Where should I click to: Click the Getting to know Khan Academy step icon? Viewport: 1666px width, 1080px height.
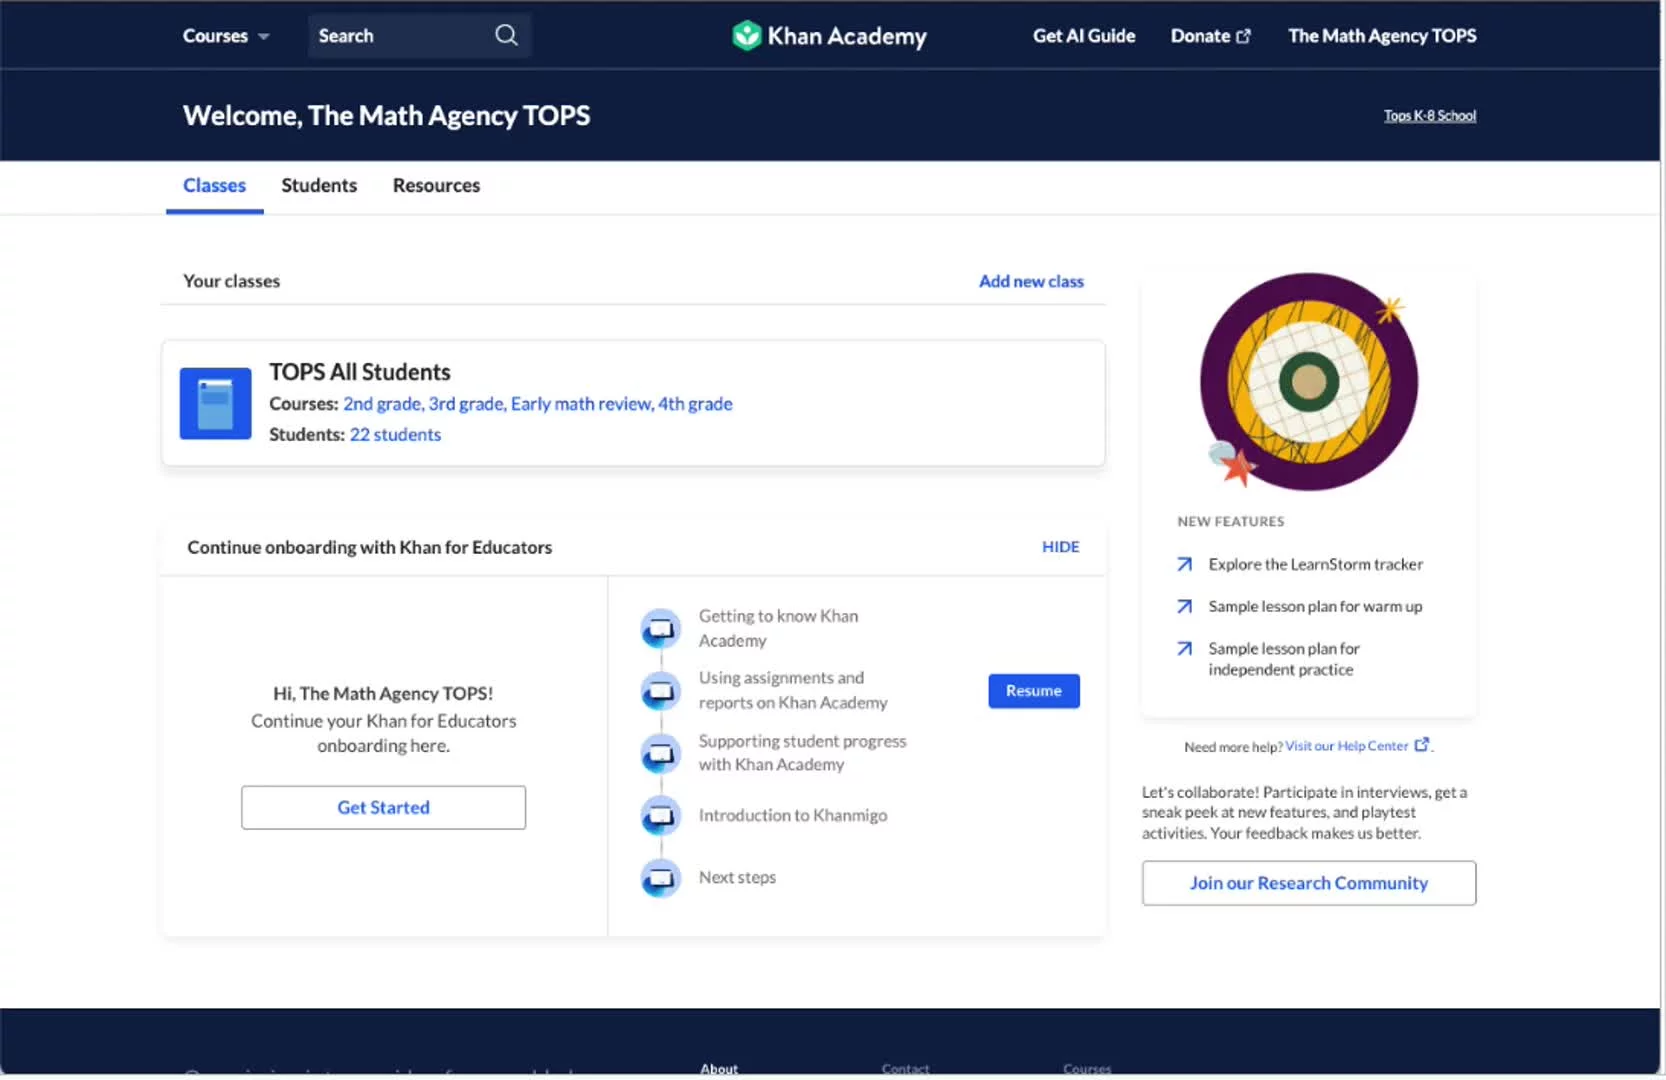tap(660, 629)
